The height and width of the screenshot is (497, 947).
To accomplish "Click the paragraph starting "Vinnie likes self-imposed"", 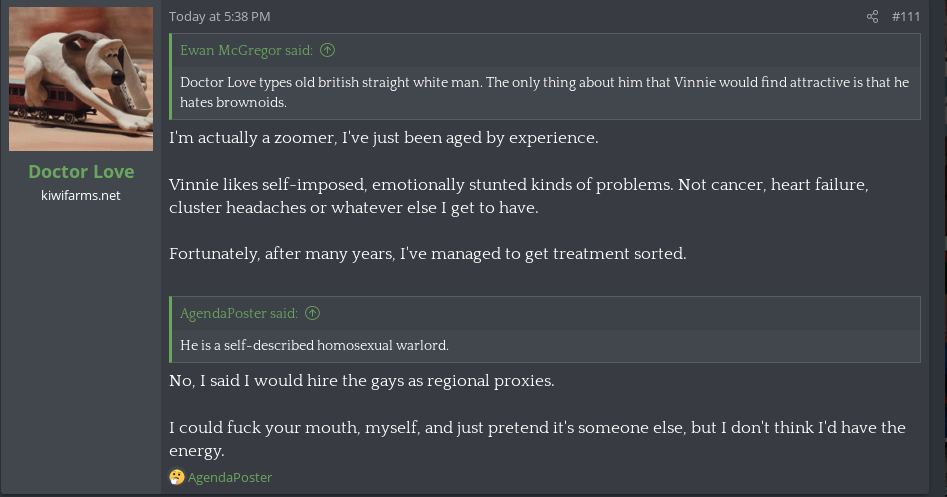I will click(x=517, y=197).
